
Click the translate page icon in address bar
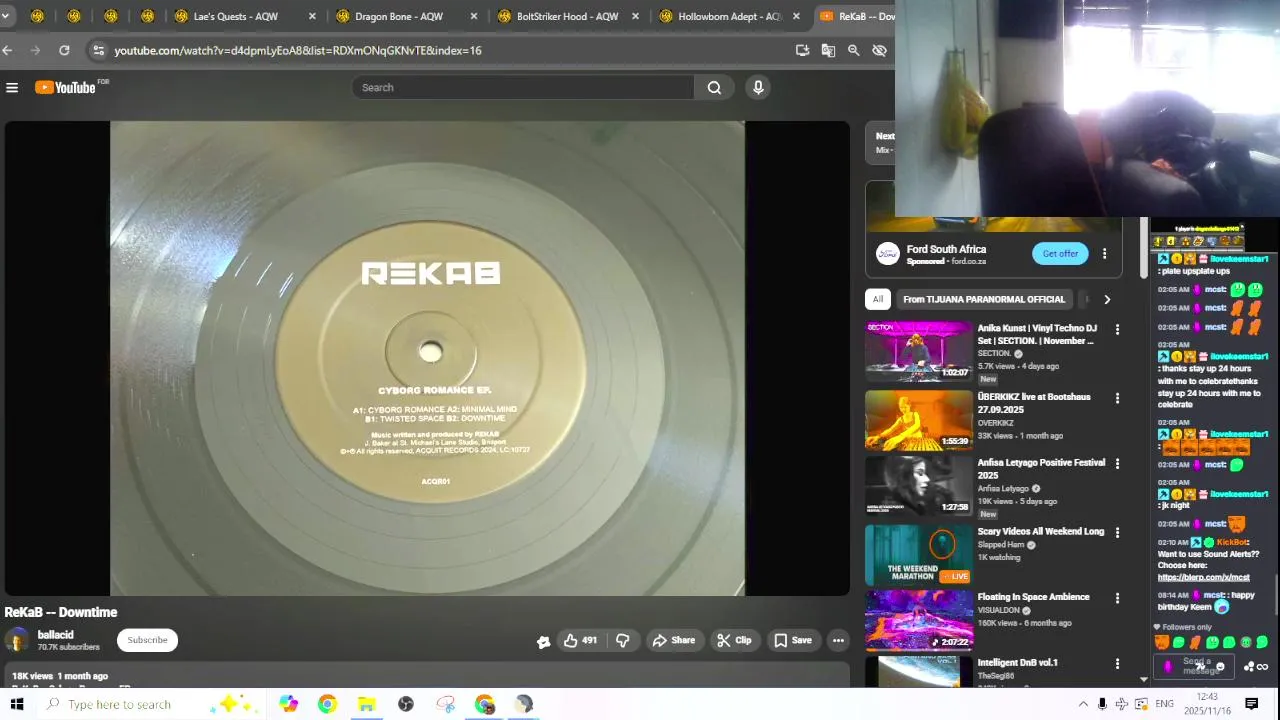[x=828, y=50]
